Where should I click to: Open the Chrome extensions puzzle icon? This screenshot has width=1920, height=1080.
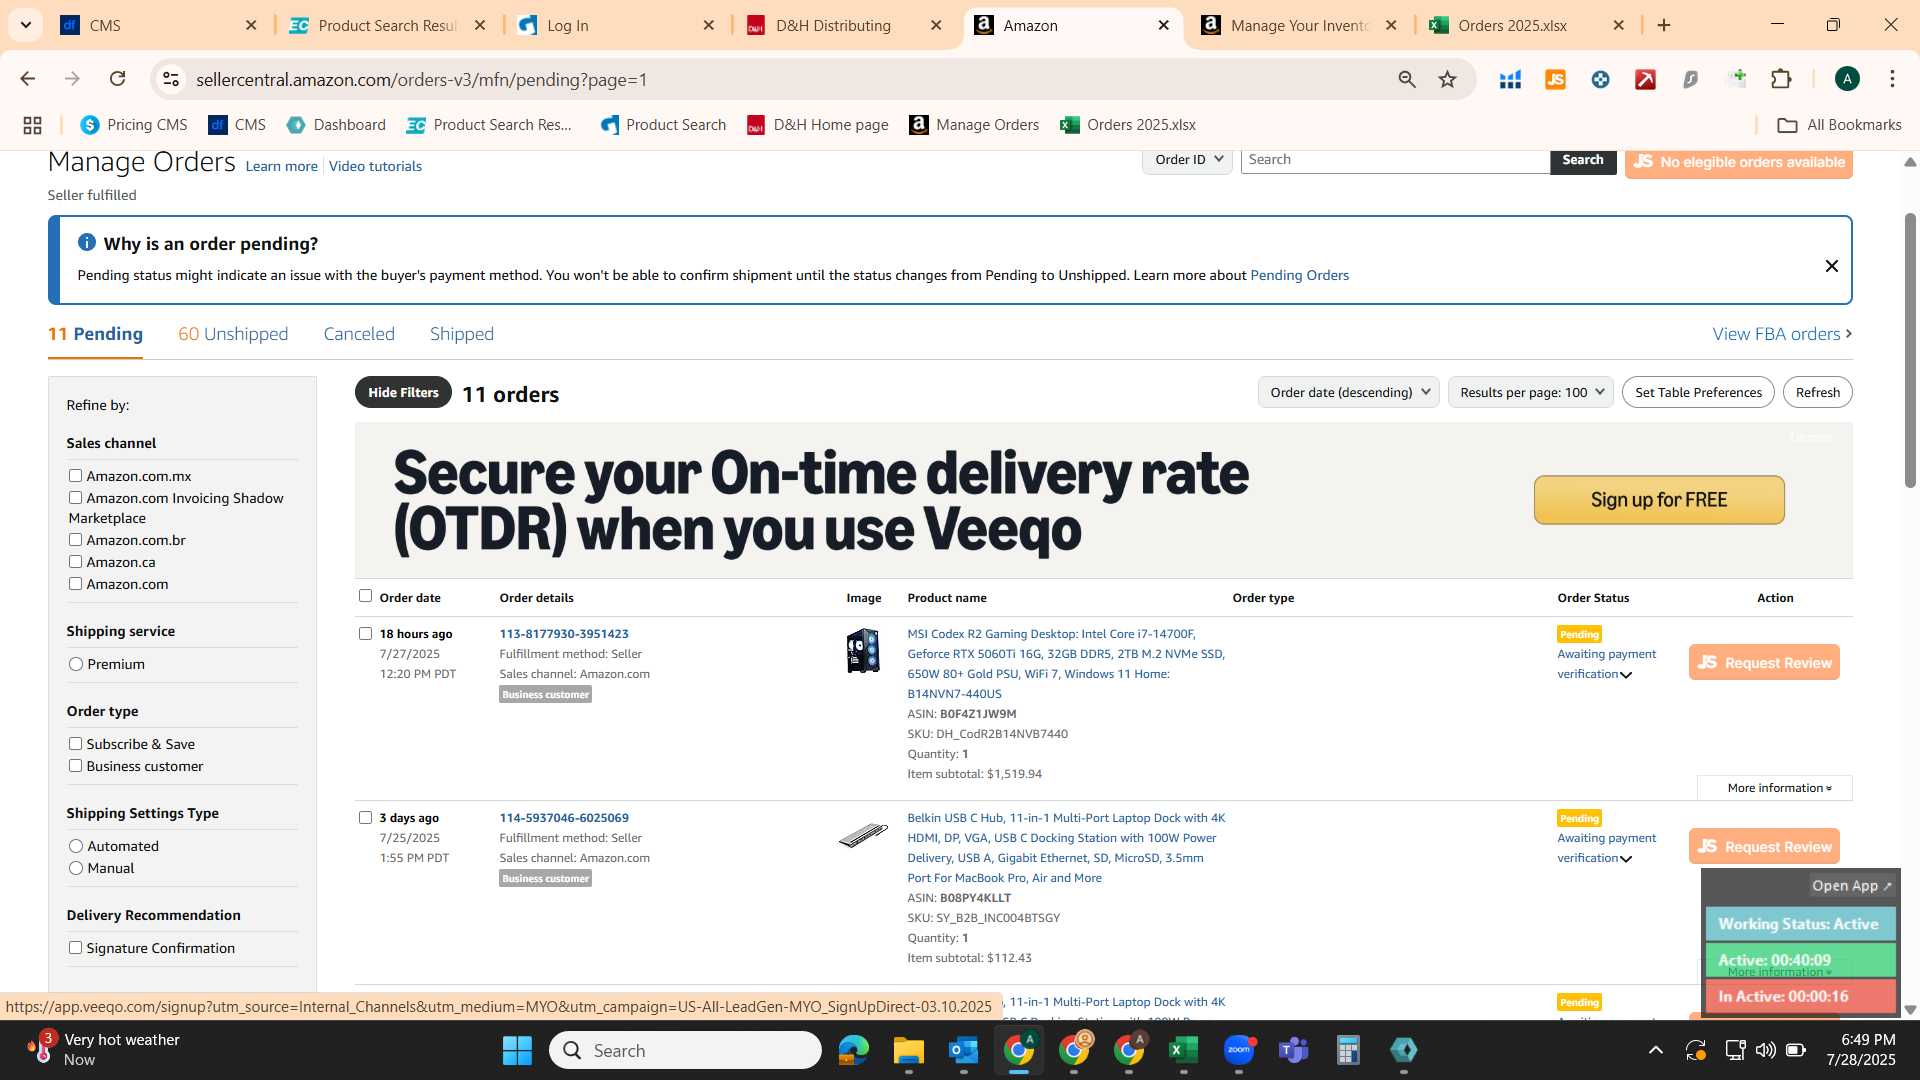(1781, 79)
